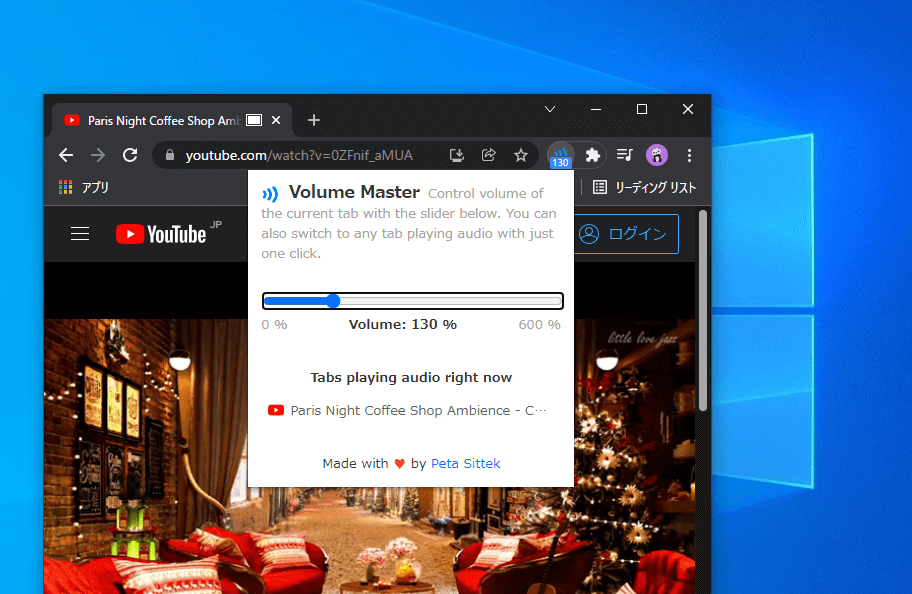Click the ログイン sign-in button
The width and height of the screenshot is (912, 594).
pyautogui.click(x=626, y=234)
